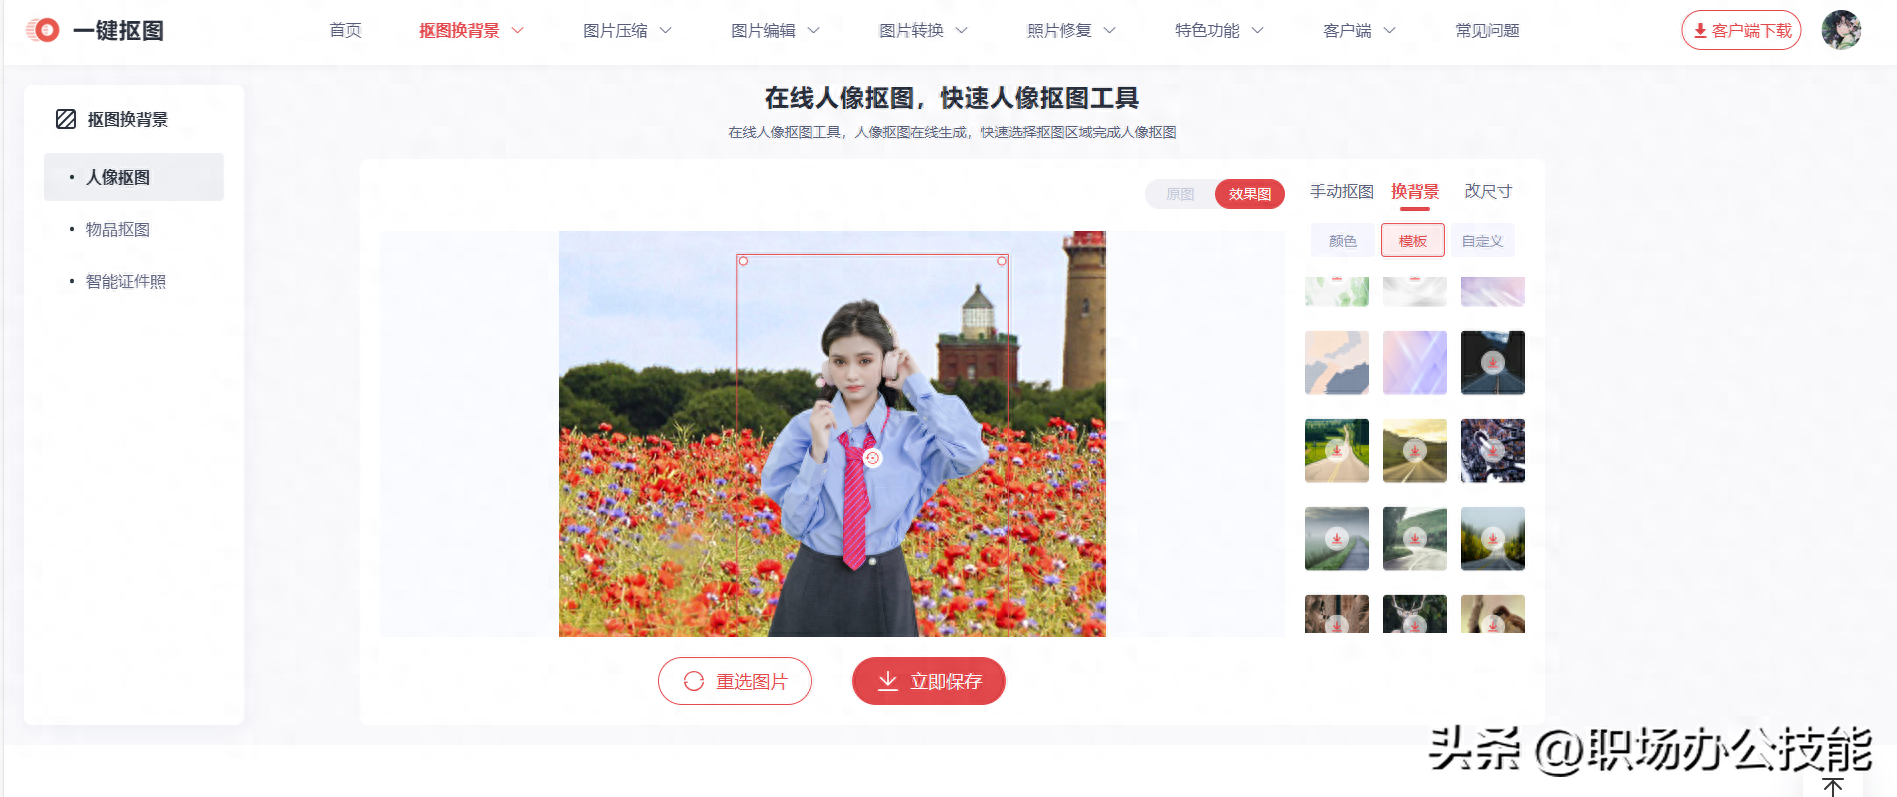Select the 模板 background option
The height and width of the screenshot is (797, 1897).
click(1413, 241)
